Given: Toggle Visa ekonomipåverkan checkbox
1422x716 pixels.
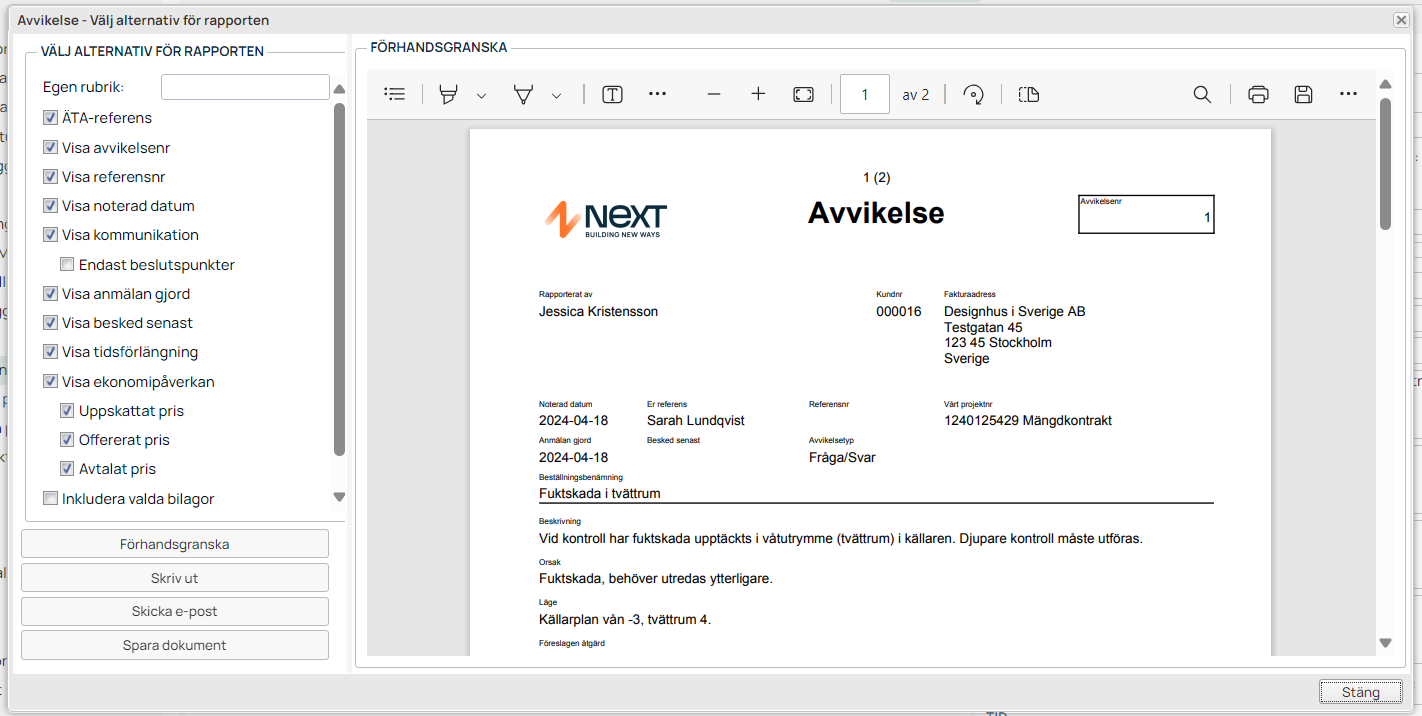Looking at the screenshot, I should pyautogui.click(x=50, y=382).
